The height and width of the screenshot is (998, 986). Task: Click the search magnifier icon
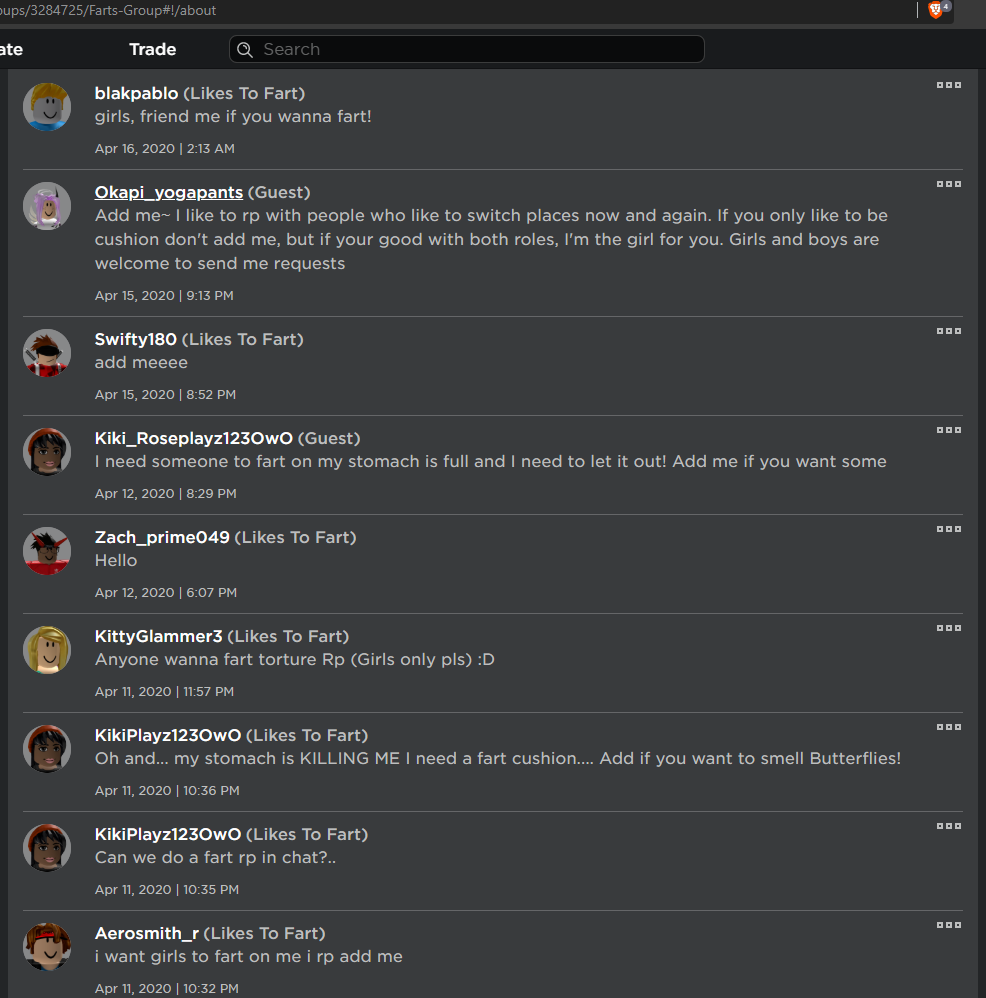pos(245,50)
